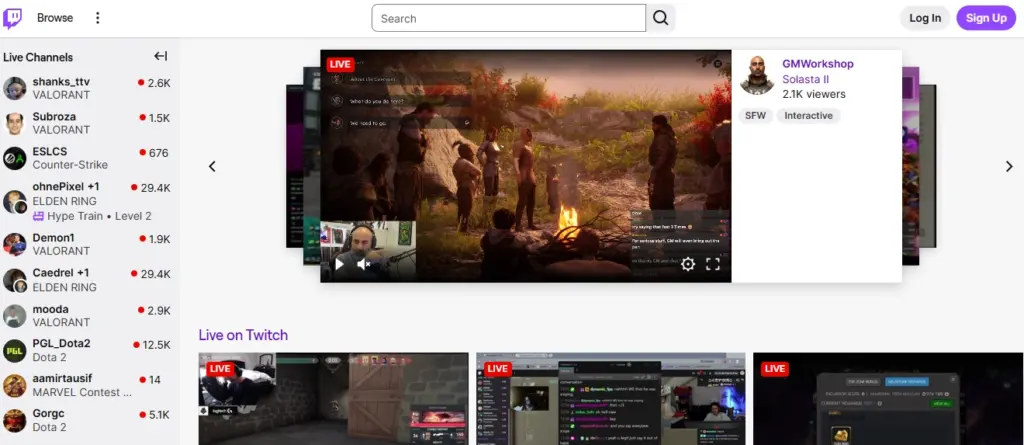Screen dimensions: 1024x445
Task: Open the three-dot more options menu
Action: coord(97,18)
